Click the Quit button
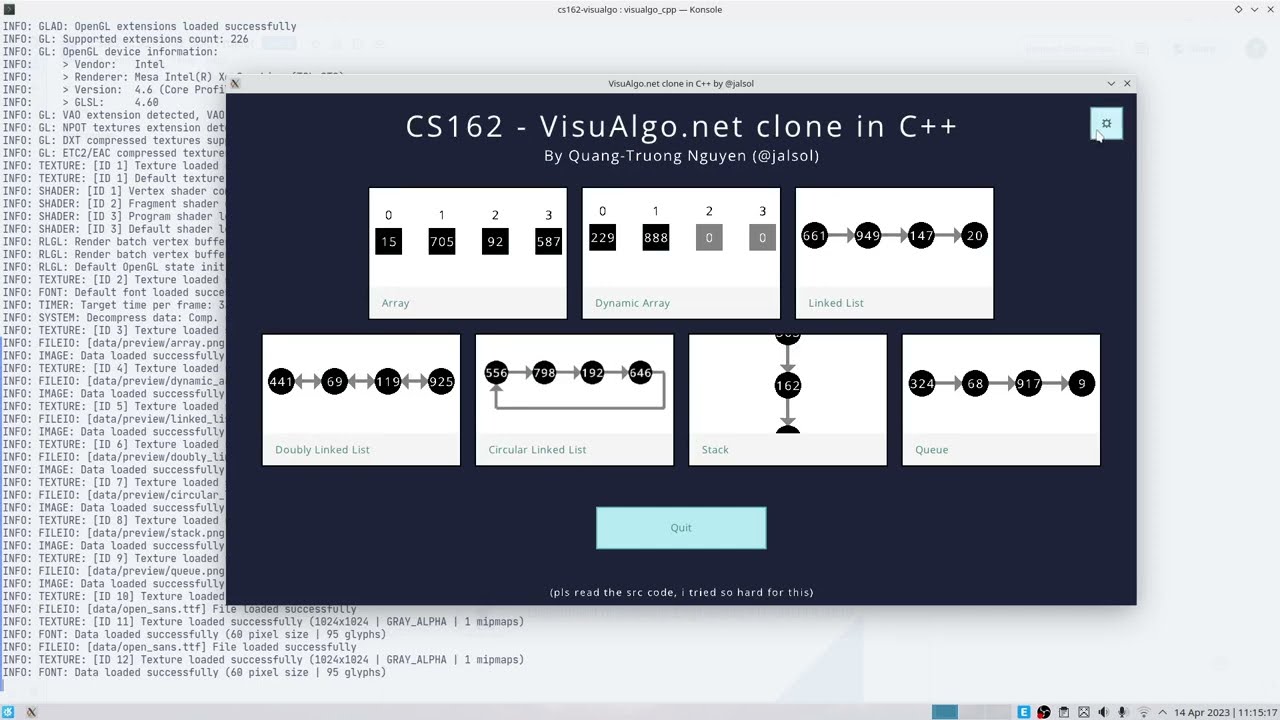1280x720 pixels. click(x=681, y=528)
